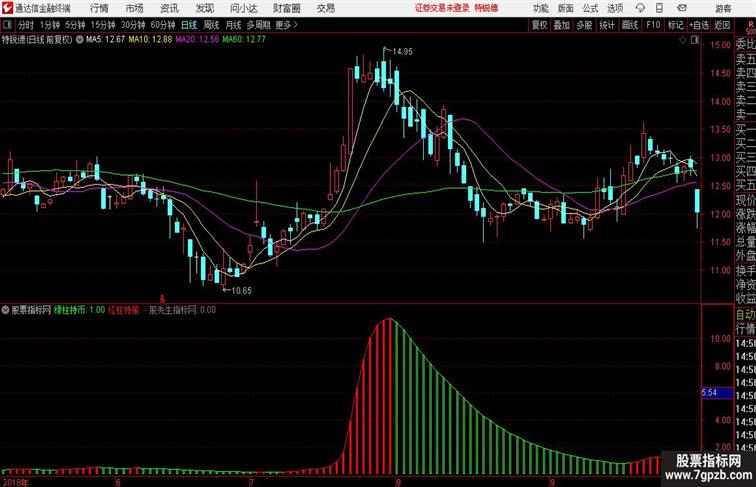Click the 证券交易未登录 login link
The height and width of the screenshot is (487, 756).
(442, 8)
